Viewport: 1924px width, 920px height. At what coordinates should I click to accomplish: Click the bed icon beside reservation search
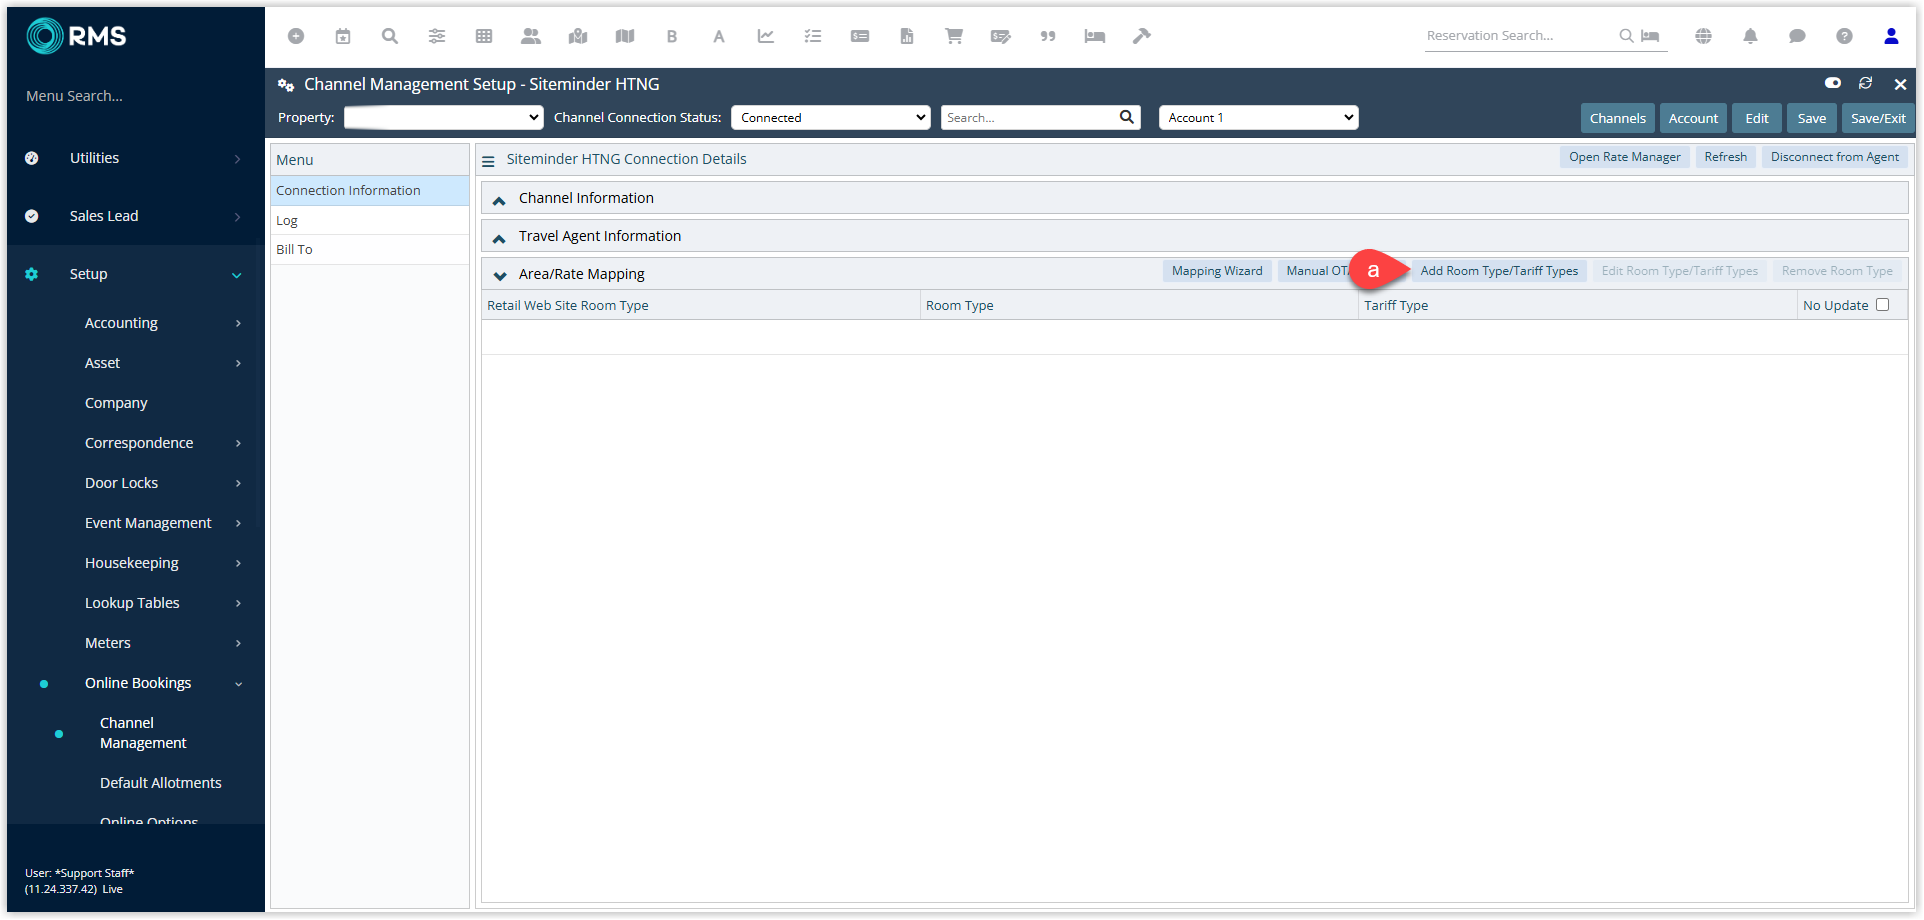click(x=1650, y=36)
